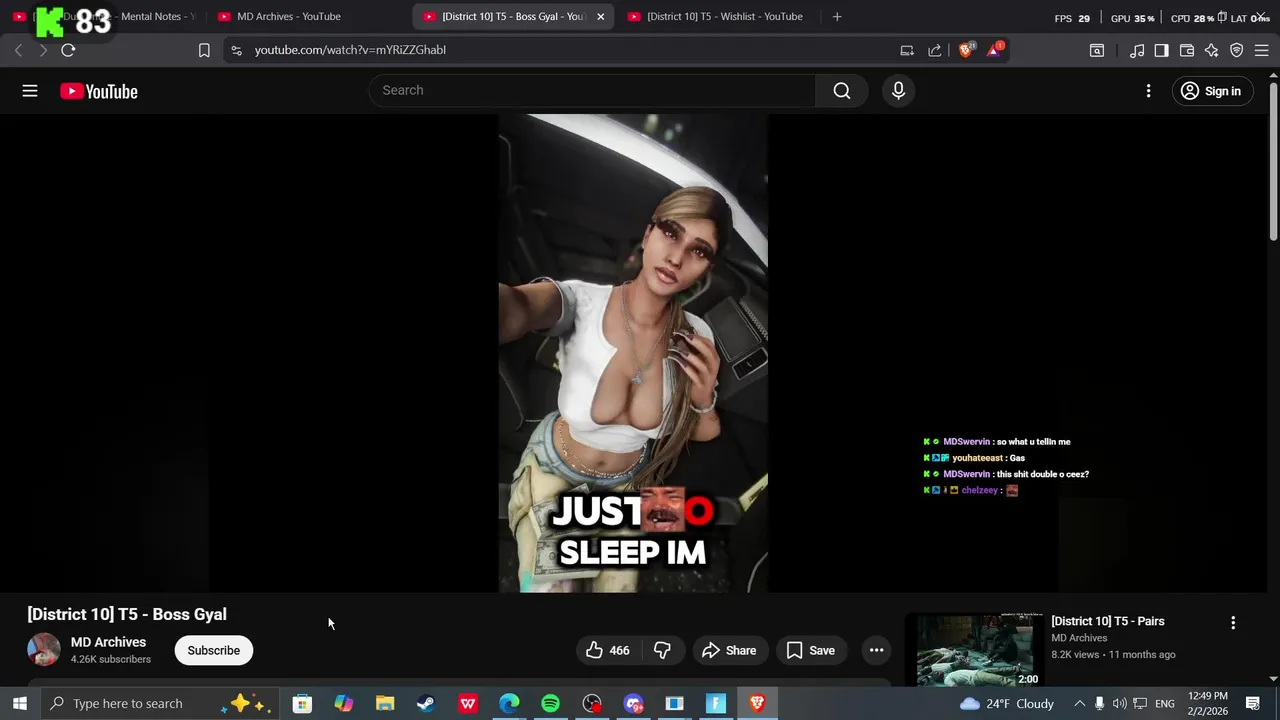Open more actions ellipsis under video
1280x720 pixels.
876,650
